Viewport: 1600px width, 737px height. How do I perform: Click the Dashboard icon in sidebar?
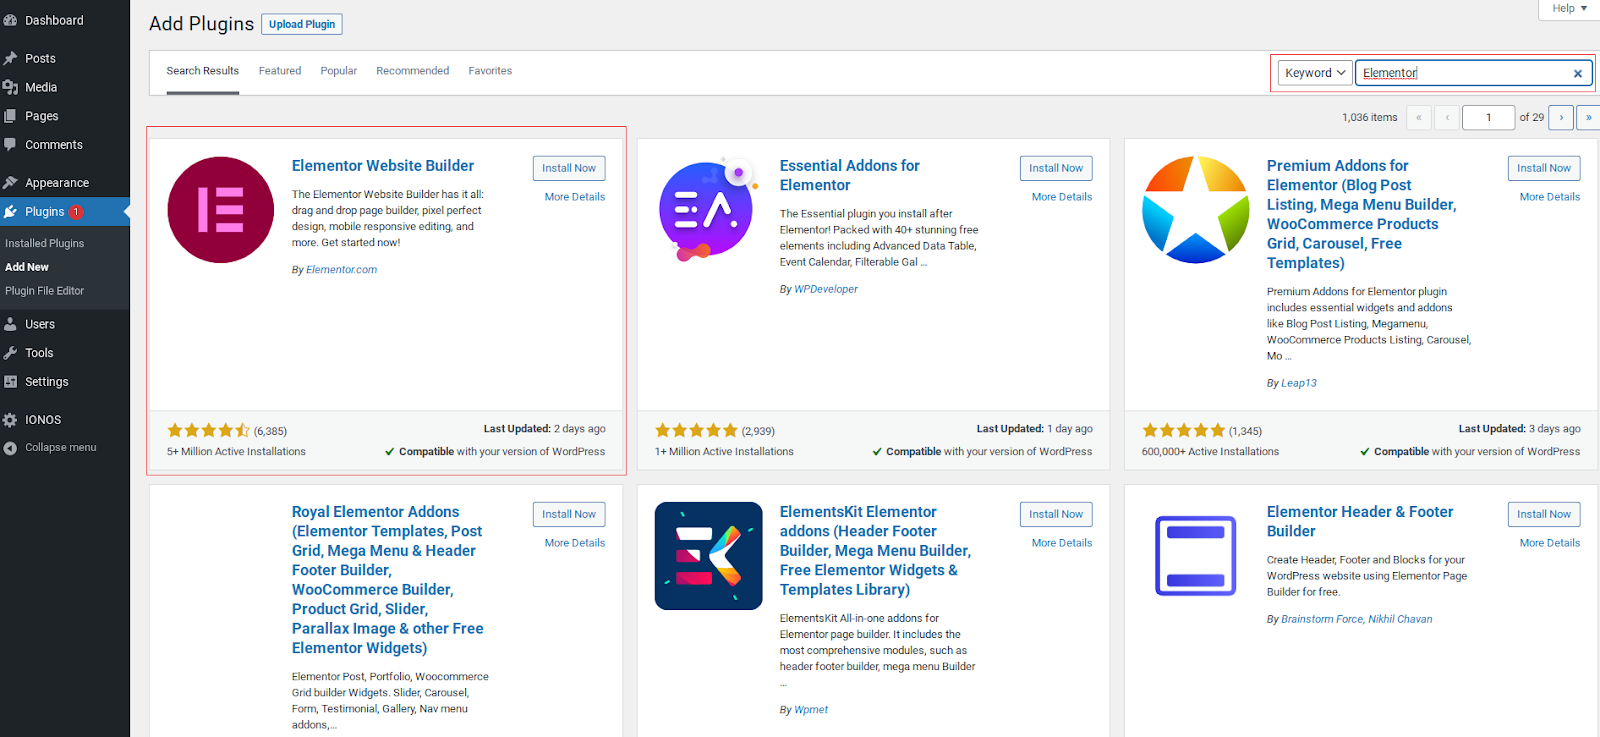(x=10, y=20)
